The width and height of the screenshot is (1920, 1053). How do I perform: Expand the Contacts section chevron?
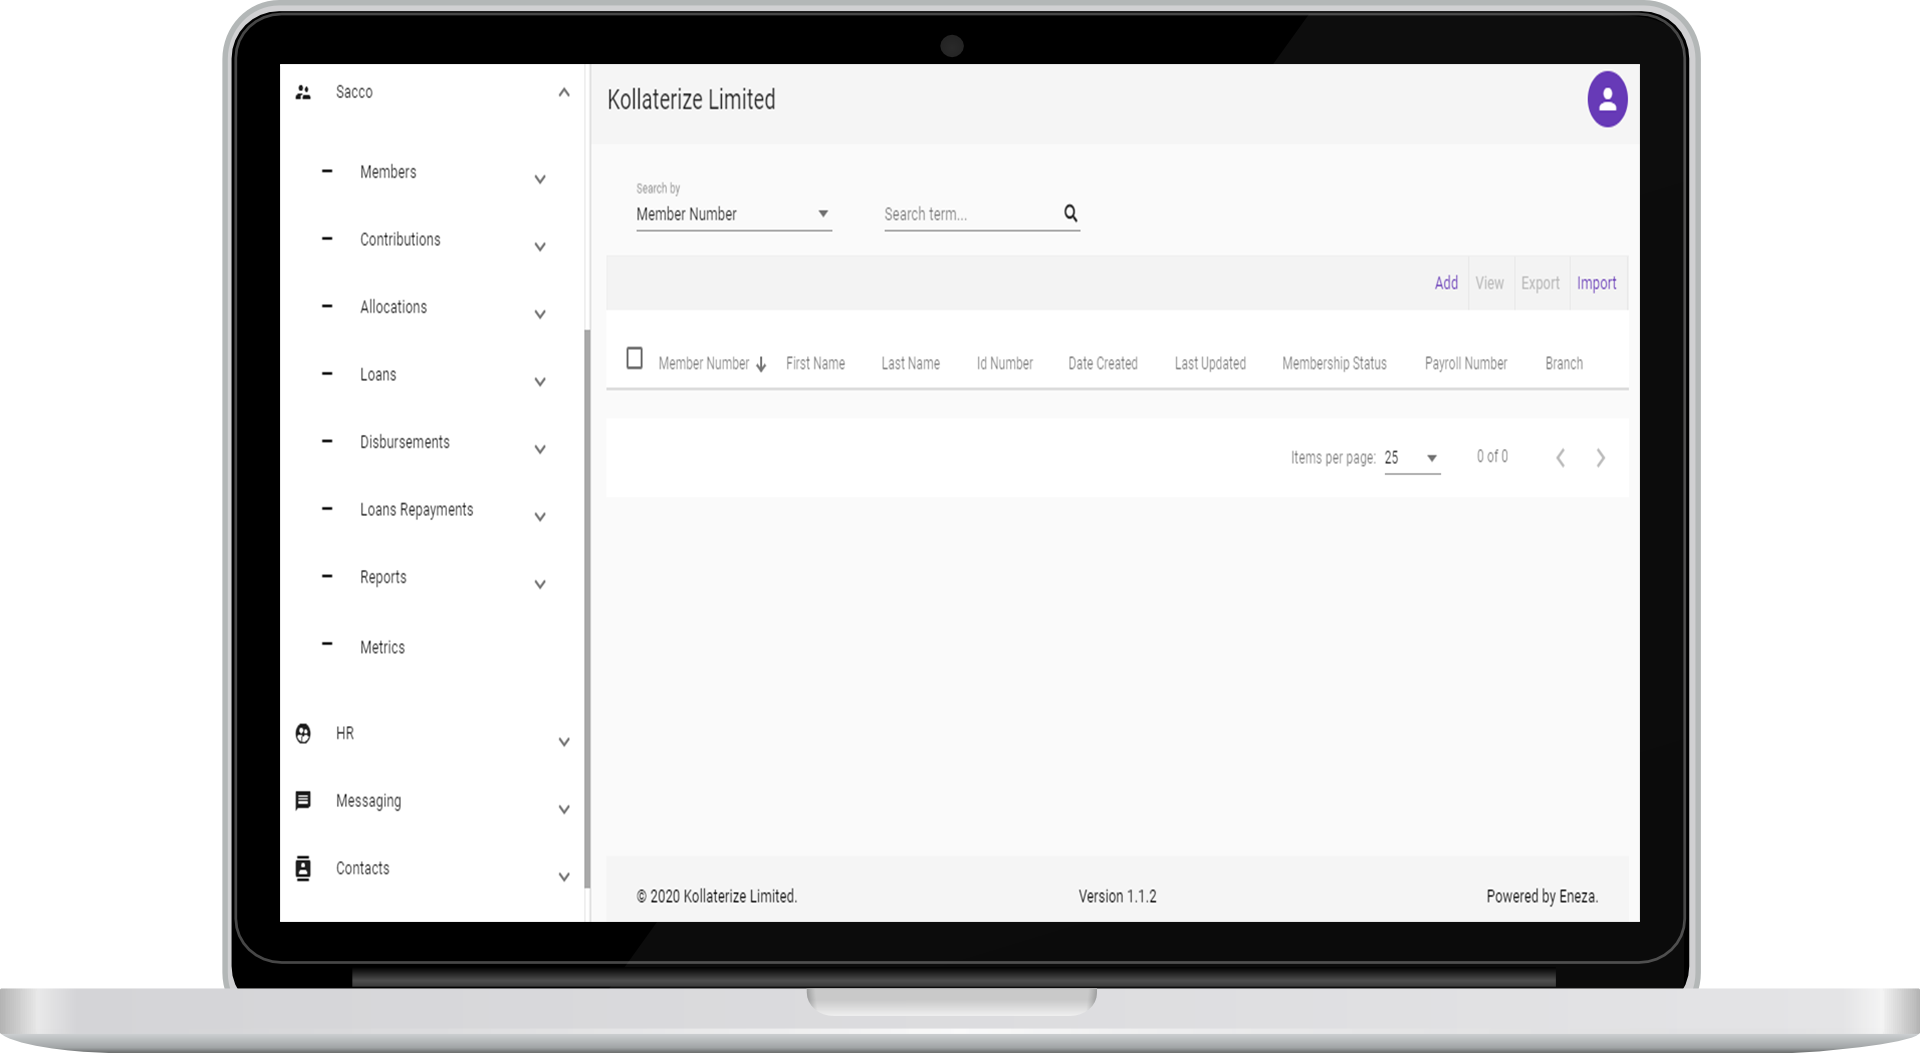564,877
